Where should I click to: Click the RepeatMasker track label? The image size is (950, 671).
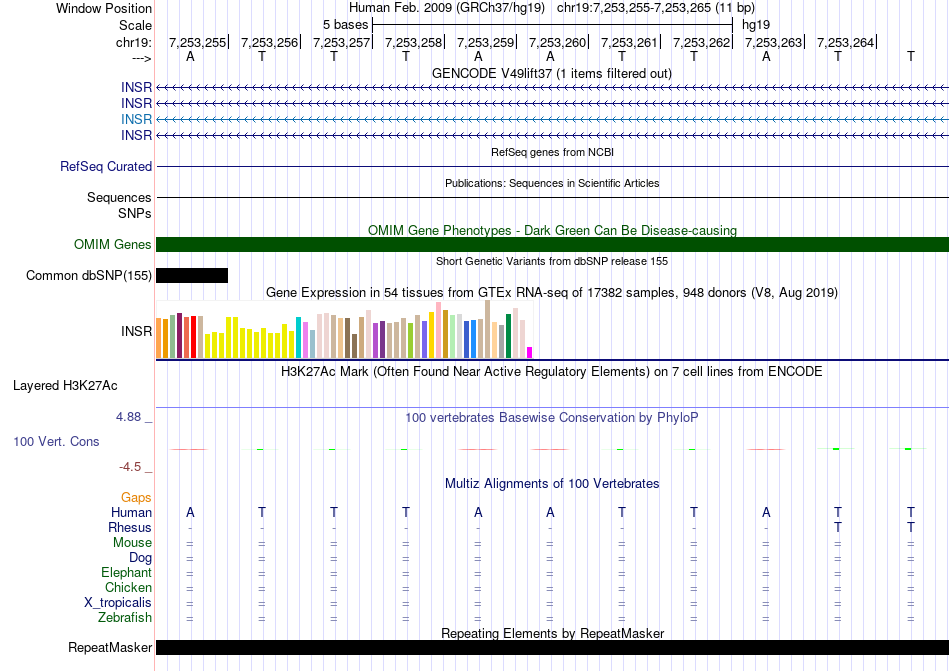109,648
